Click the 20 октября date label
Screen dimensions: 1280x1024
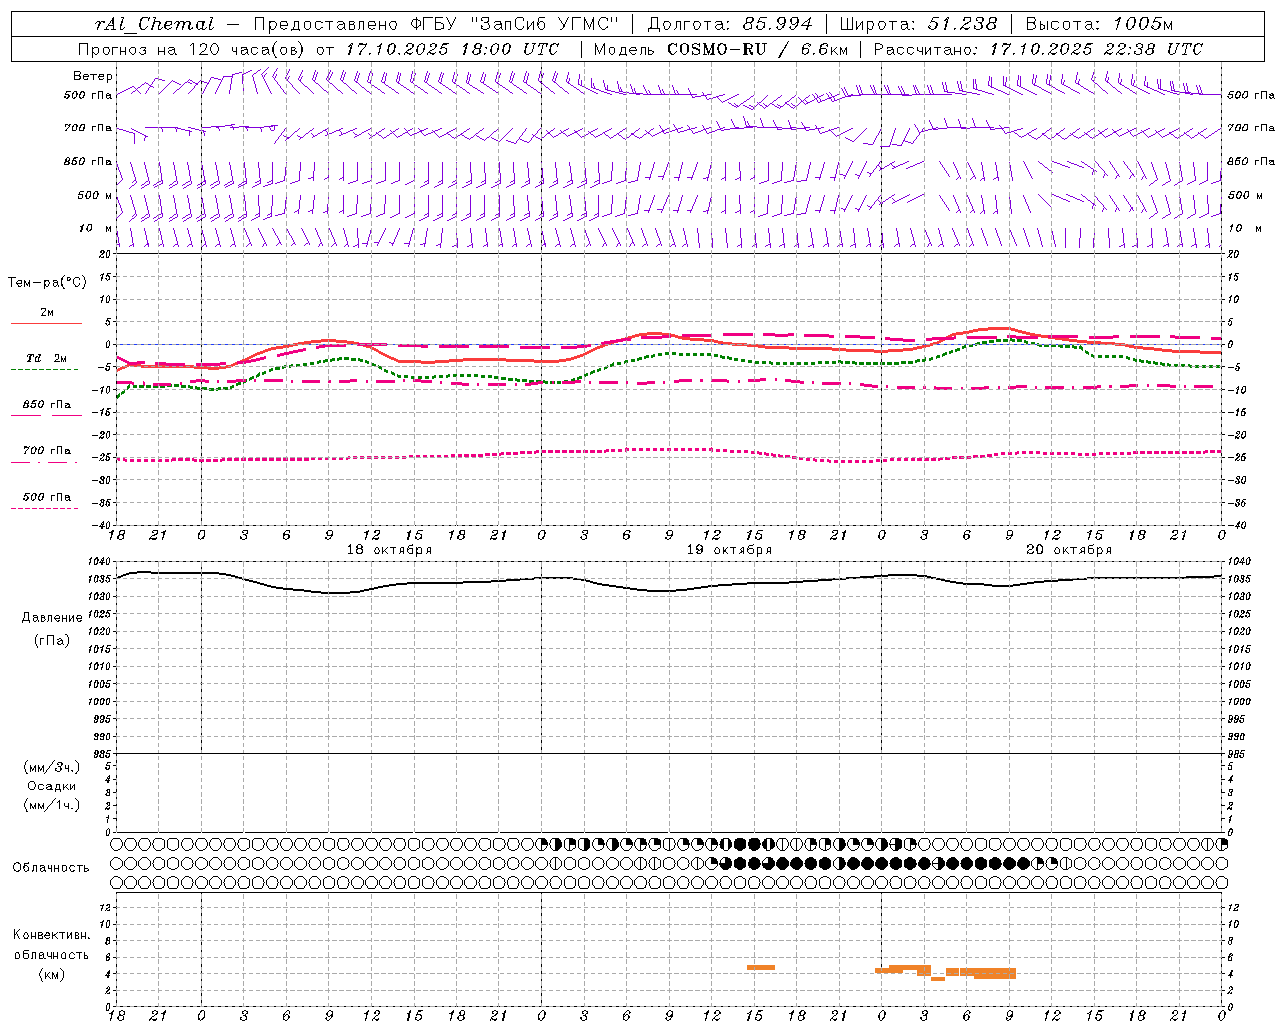pos(1069,550)
